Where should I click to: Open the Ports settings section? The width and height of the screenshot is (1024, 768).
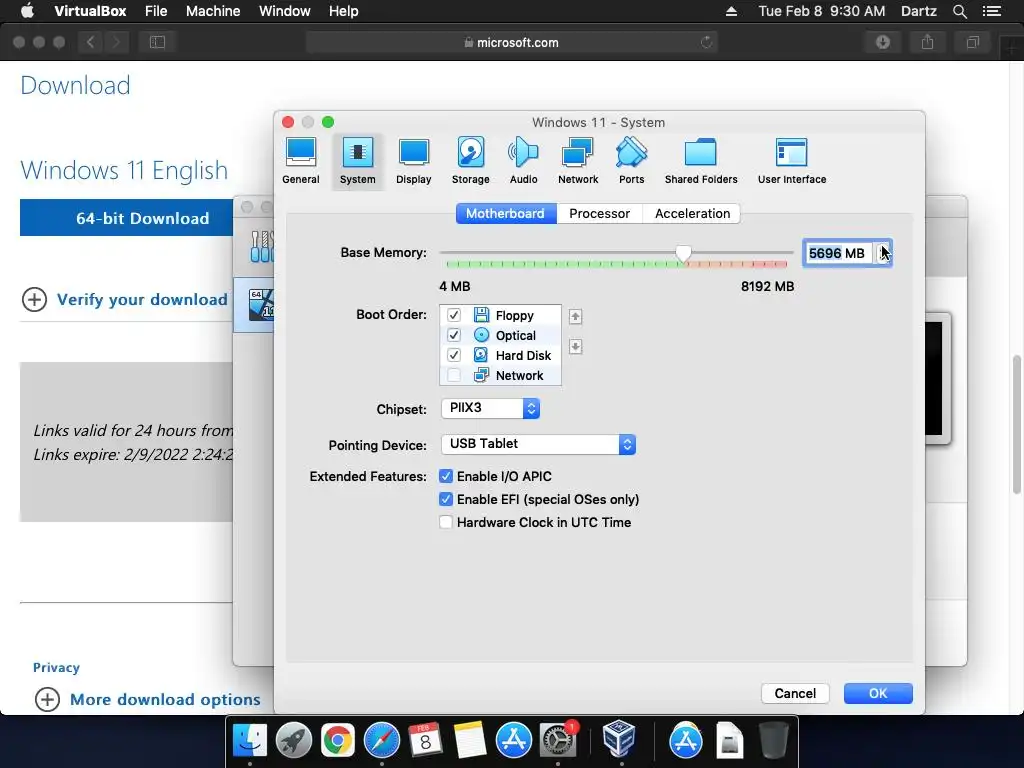[x=632, y=161]
